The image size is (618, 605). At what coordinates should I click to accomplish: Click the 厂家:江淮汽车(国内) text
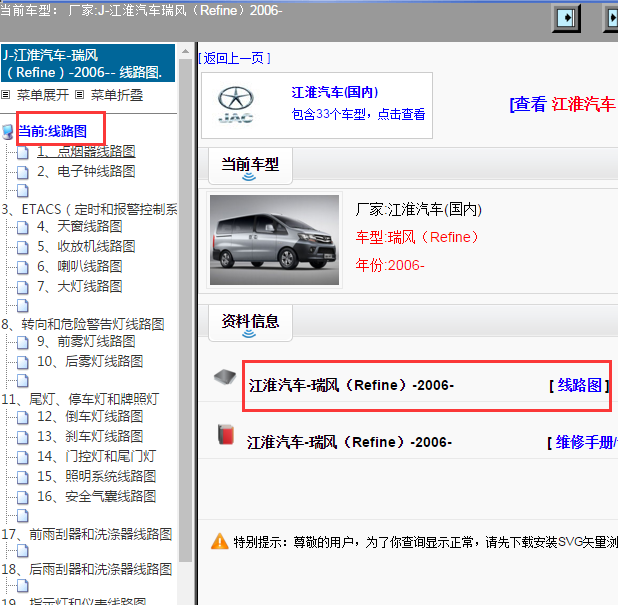[x=418, y=209]
